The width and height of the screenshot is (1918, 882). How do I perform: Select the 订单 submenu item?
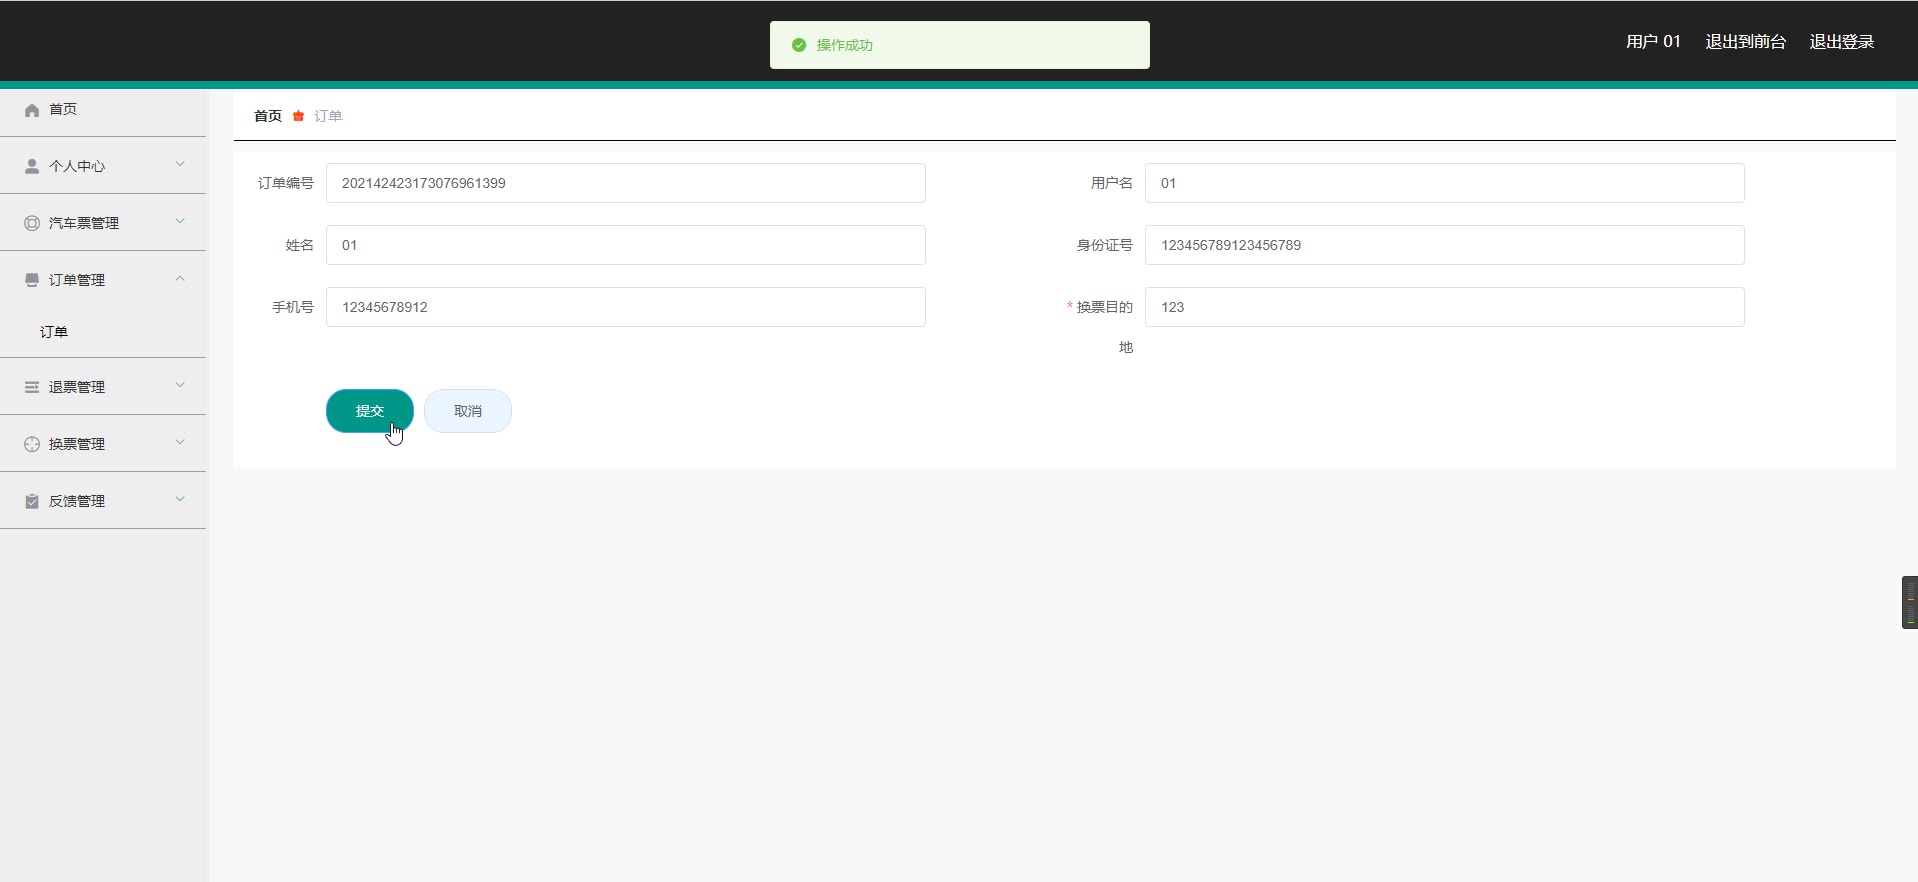tap(103, 332)
